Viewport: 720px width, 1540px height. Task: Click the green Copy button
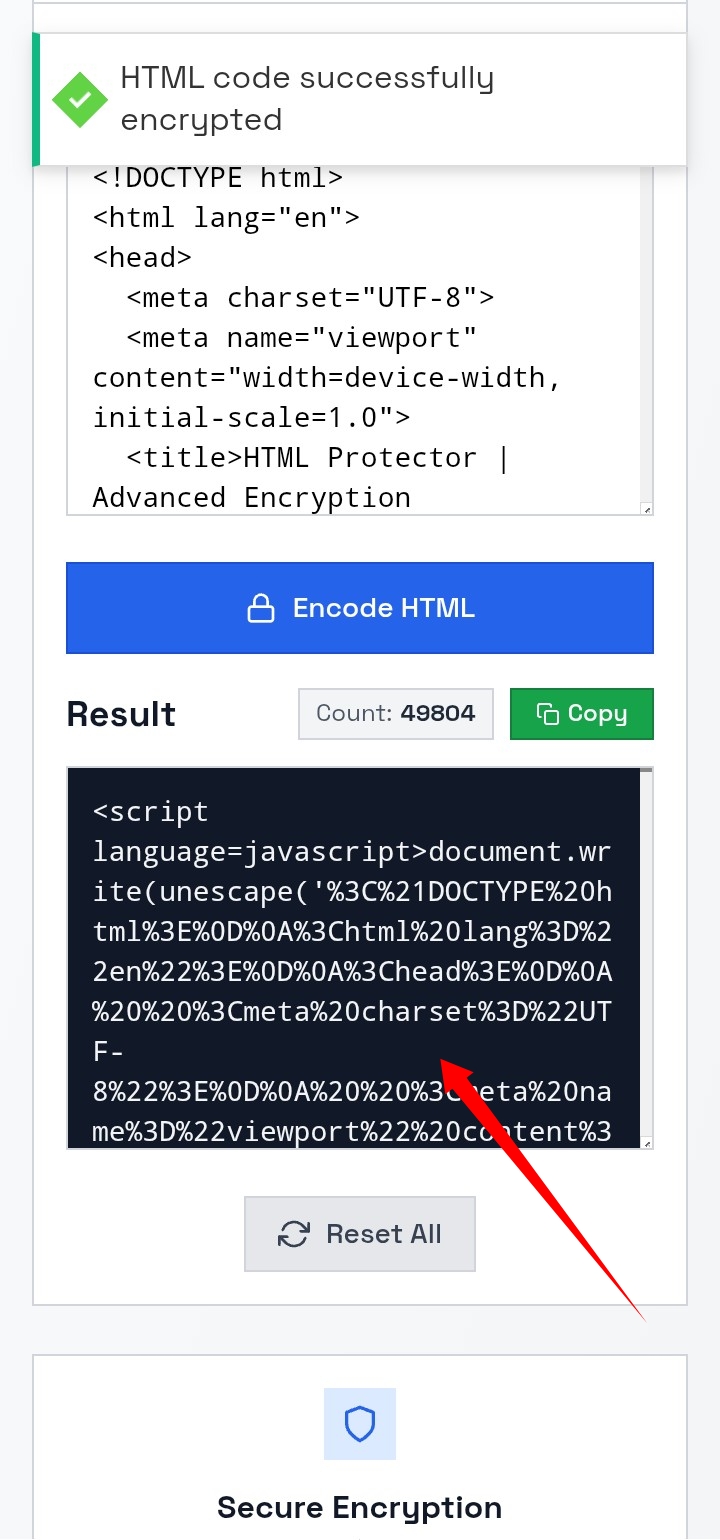(582, 713)
